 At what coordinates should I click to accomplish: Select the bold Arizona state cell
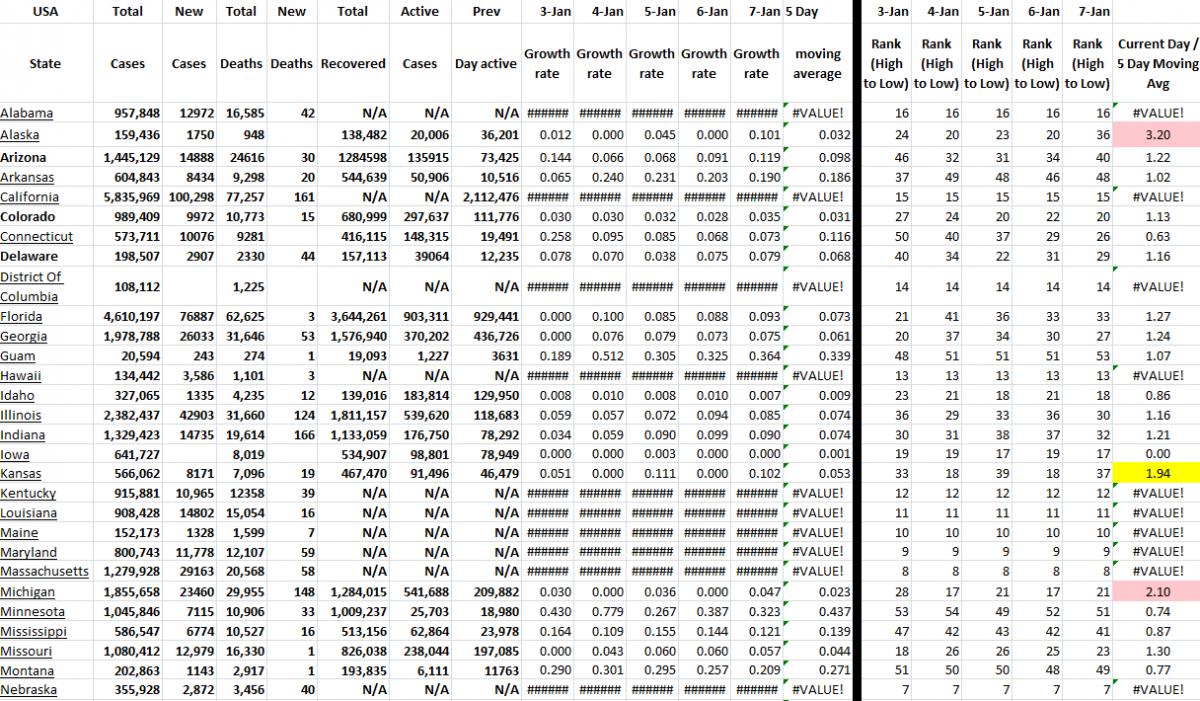tap(24, 157)
